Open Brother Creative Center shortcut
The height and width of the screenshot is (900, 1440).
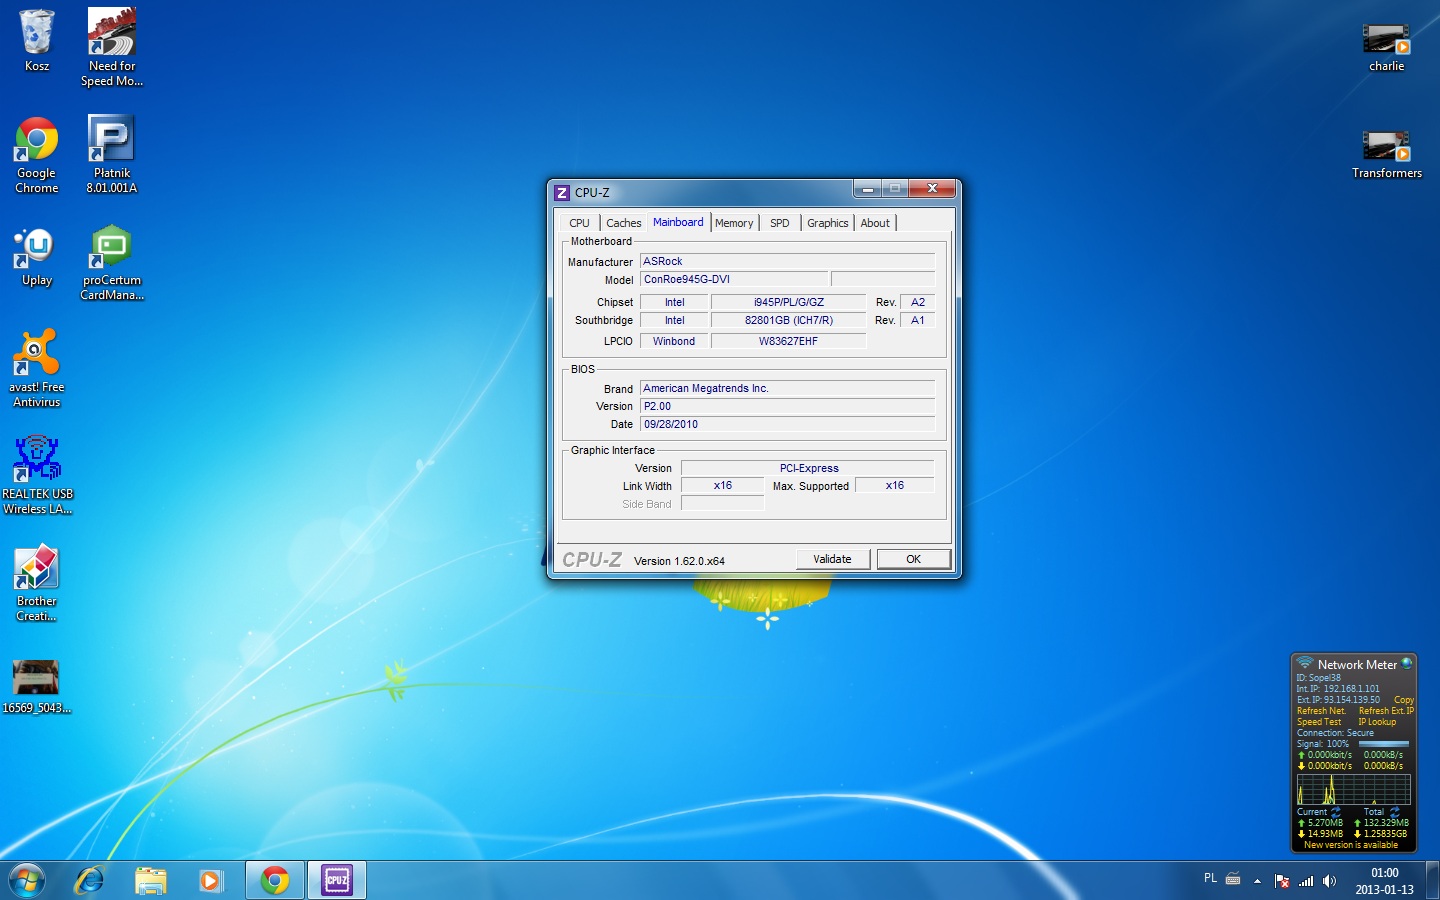point(37,583)
